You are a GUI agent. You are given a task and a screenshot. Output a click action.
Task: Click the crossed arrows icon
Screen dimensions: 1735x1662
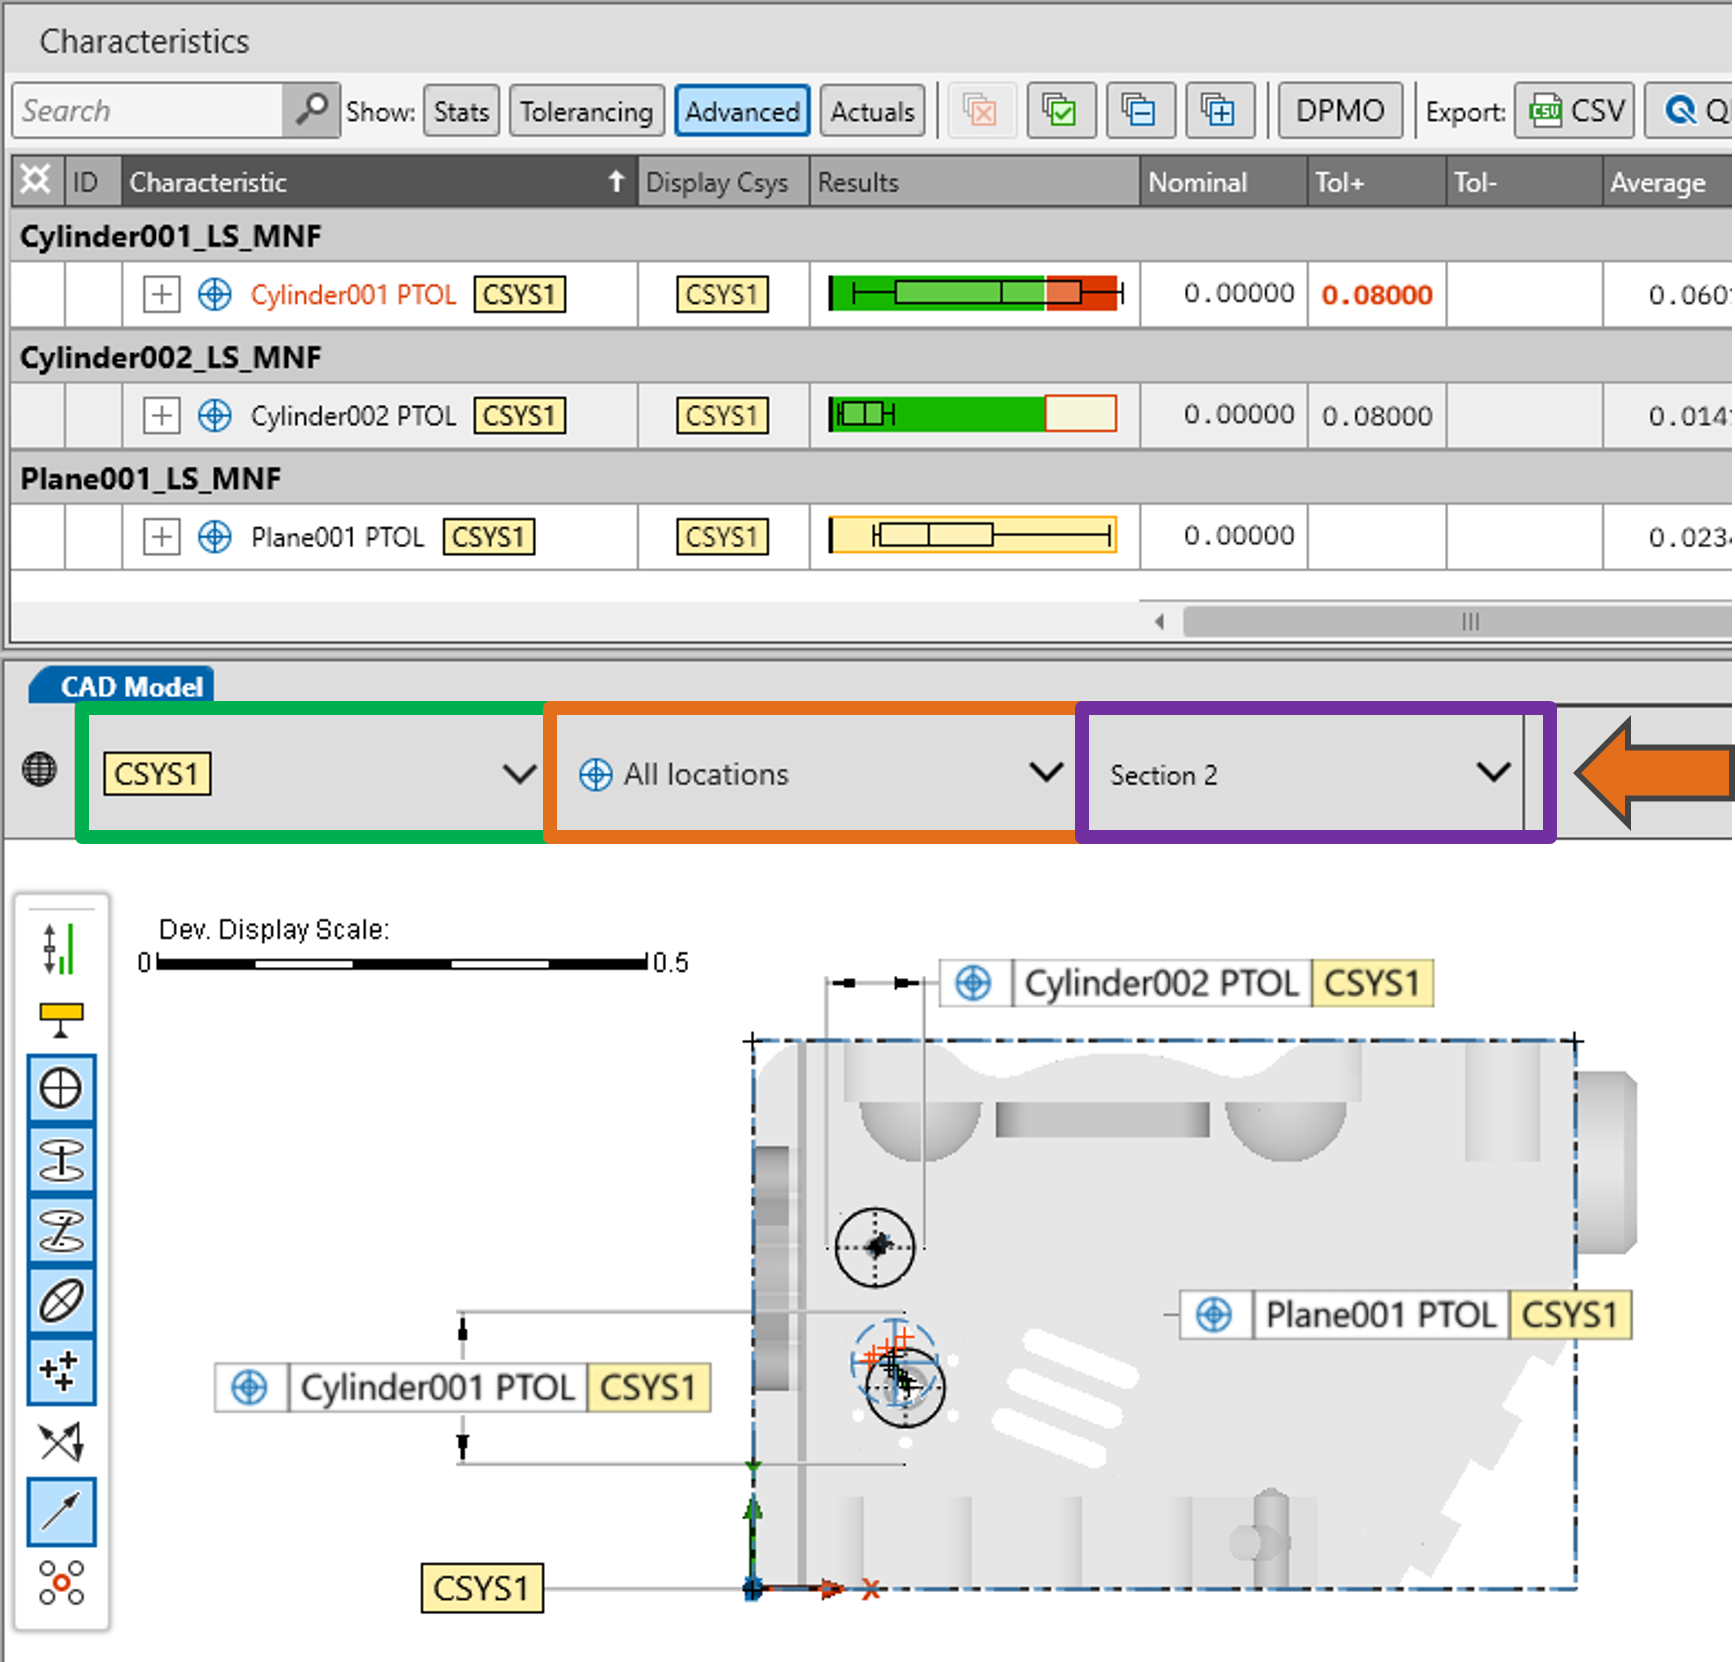click(61, 1441)
